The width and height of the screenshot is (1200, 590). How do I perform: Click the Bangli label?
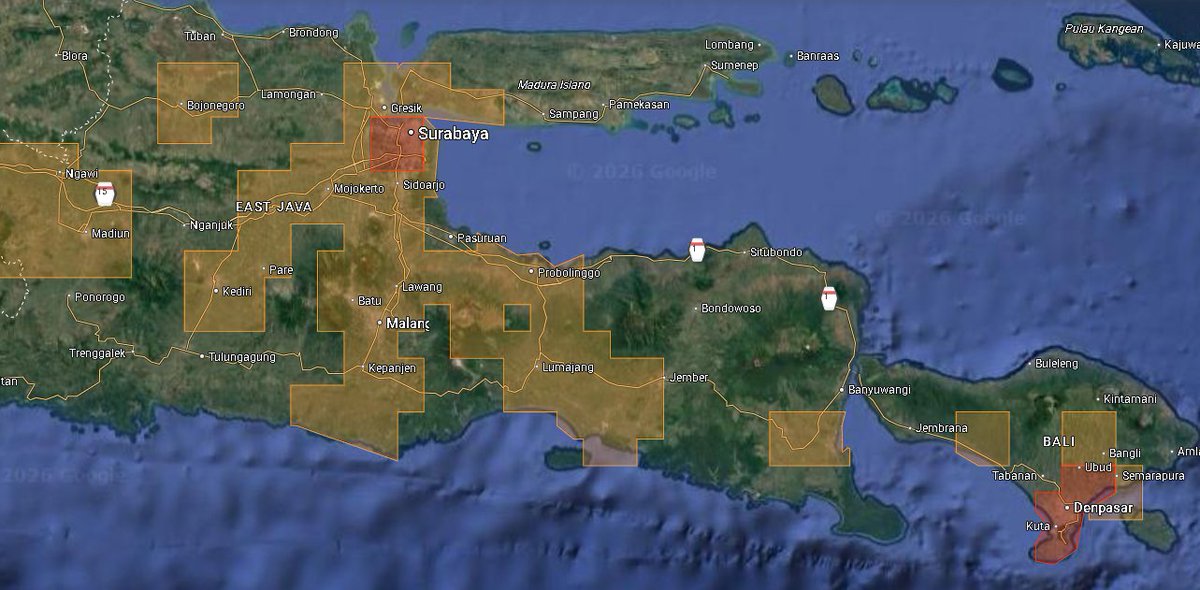1125,453
